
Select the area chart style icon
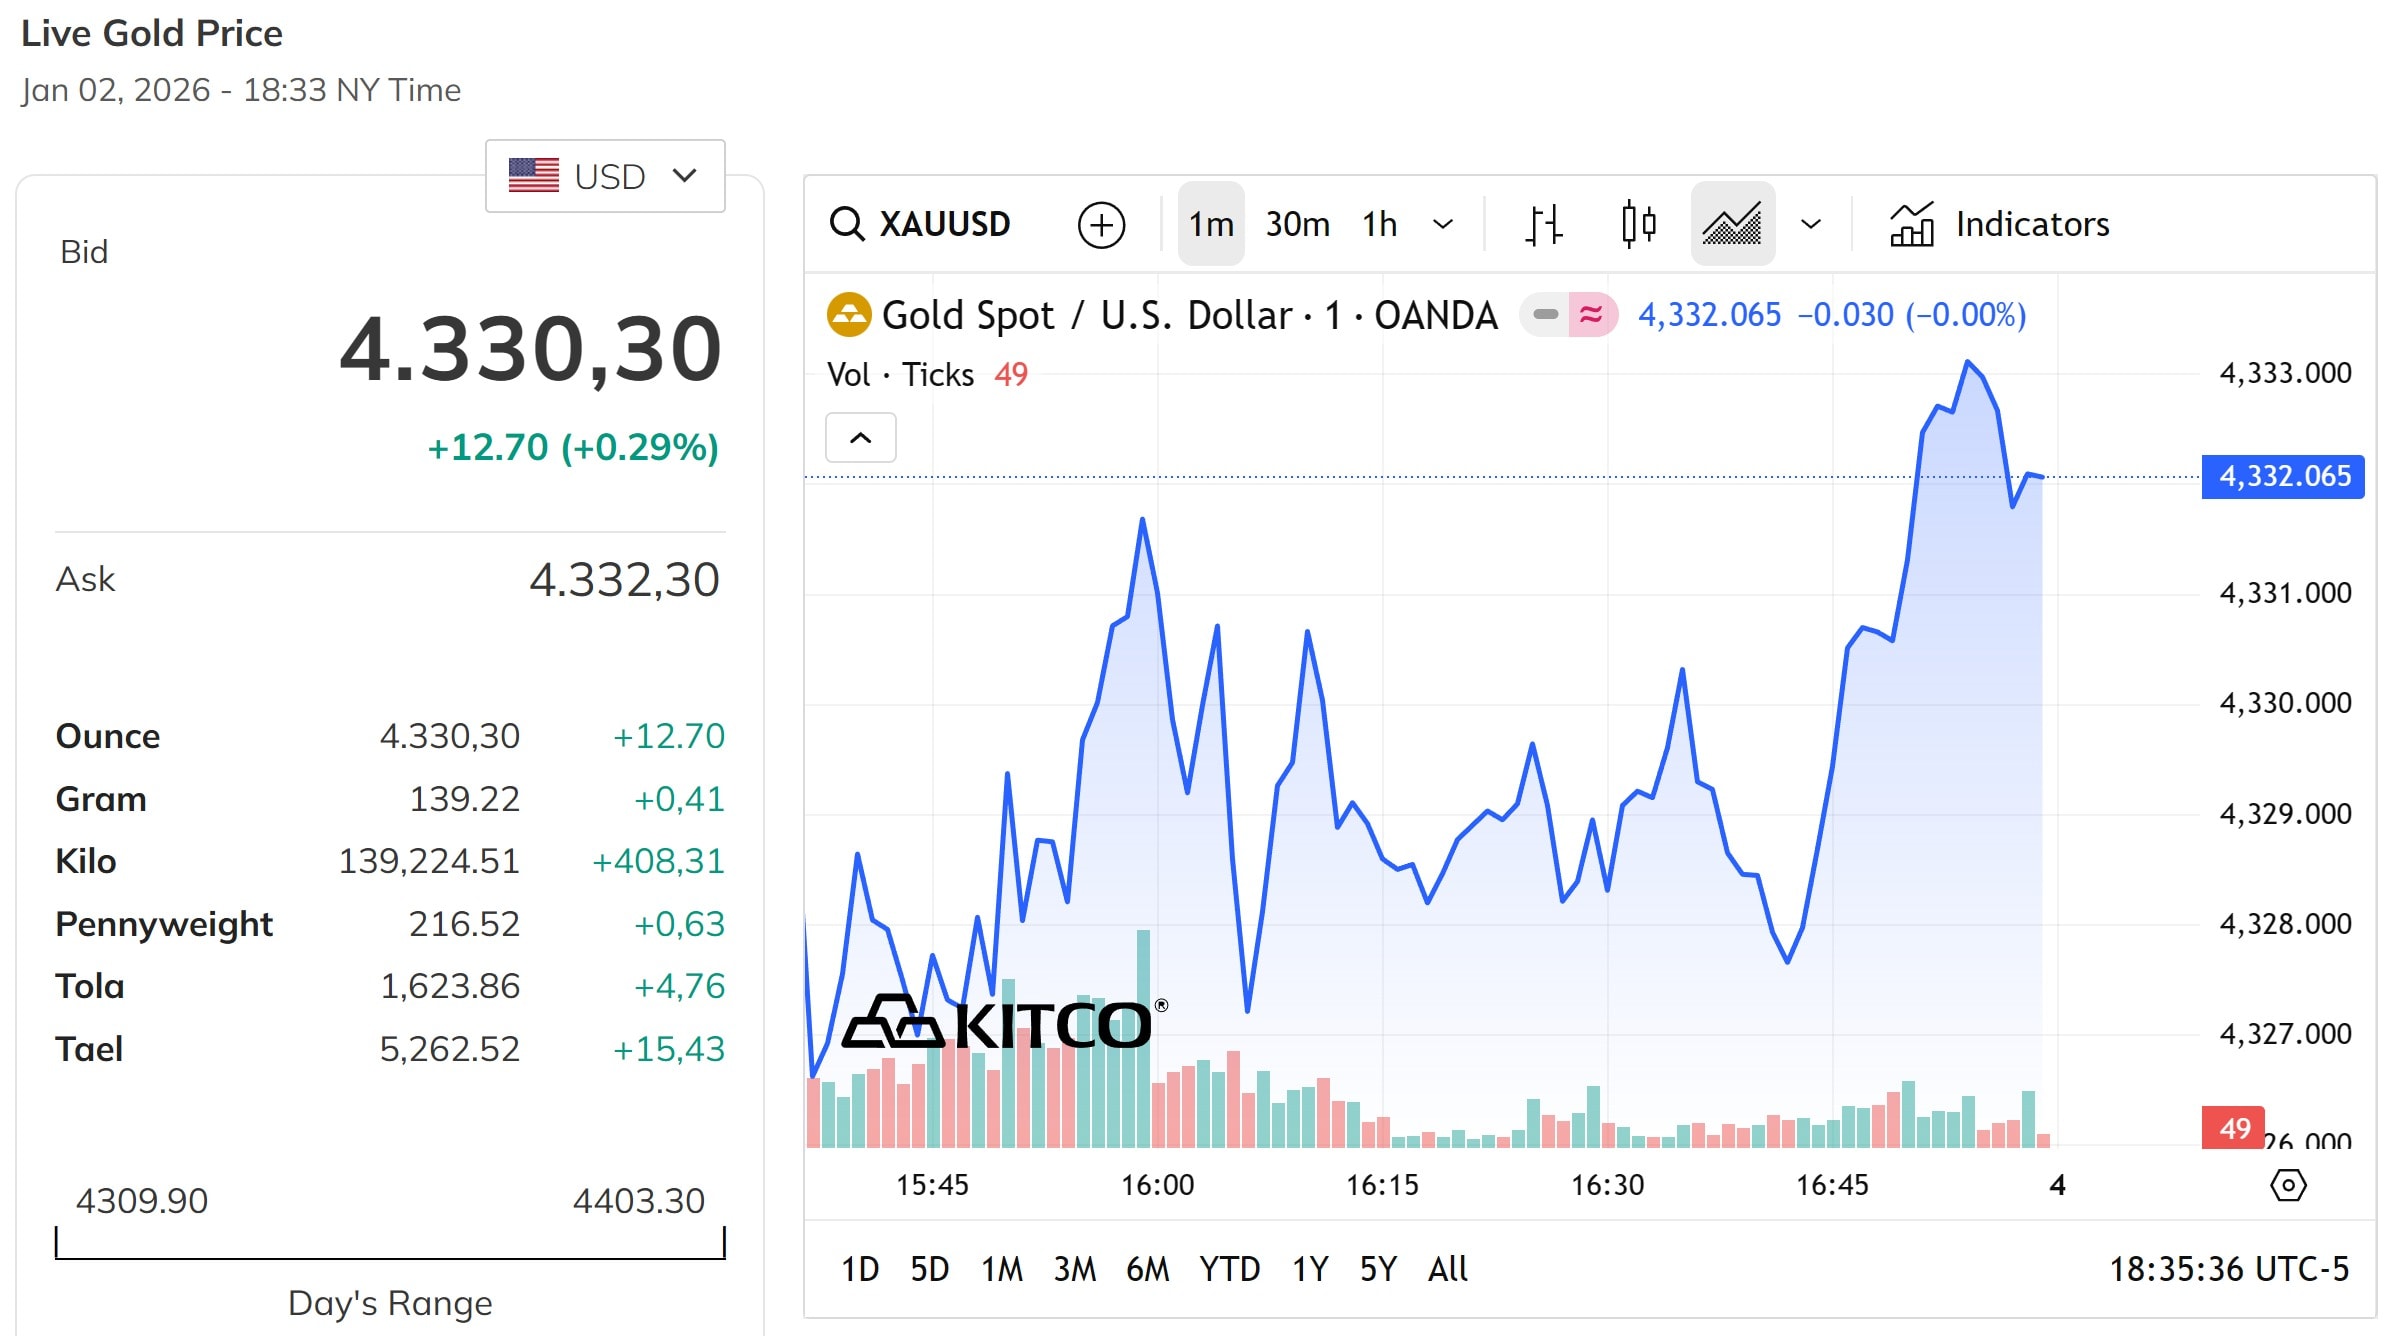1732,224
